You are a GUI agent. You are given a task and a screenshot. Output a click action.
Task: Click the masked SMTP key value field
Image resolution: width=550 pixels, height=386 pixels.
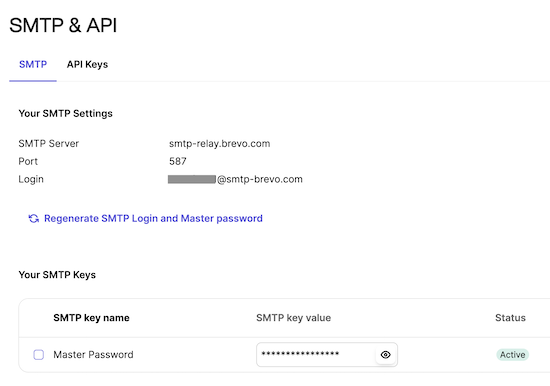click(327, 355)
